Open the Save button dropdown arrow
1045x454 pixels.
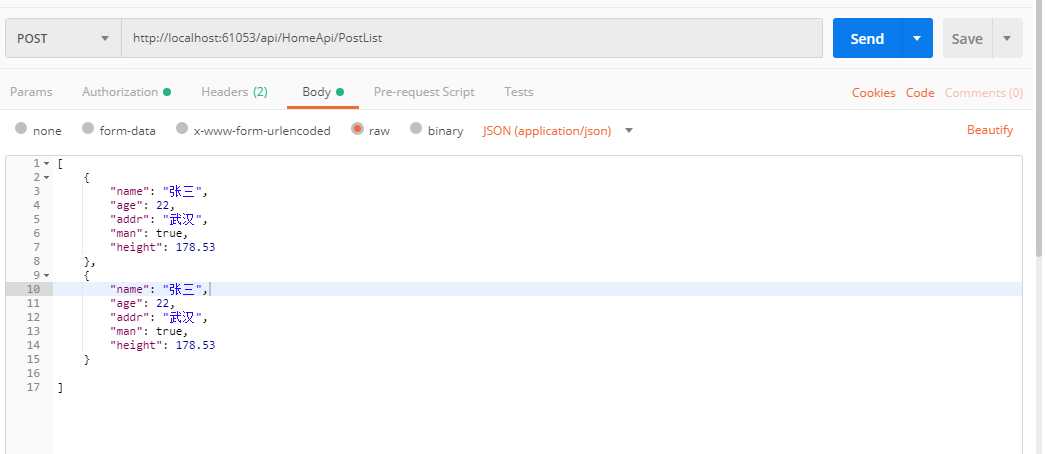click(1007, 39)
